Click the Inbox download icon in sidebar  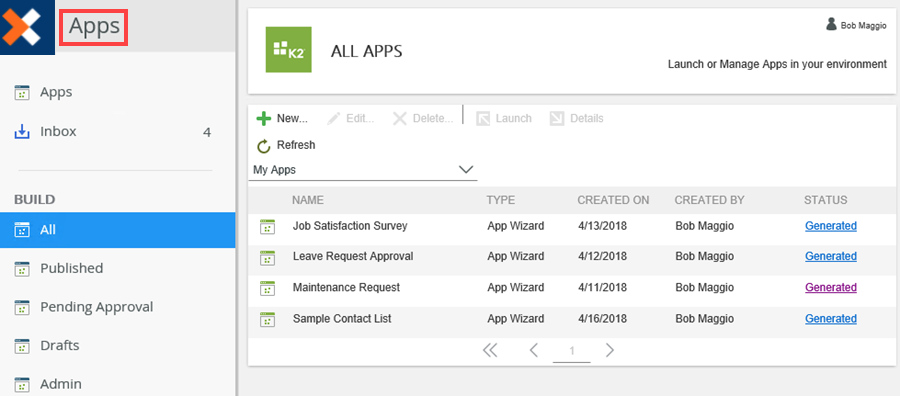pos(21,132)
